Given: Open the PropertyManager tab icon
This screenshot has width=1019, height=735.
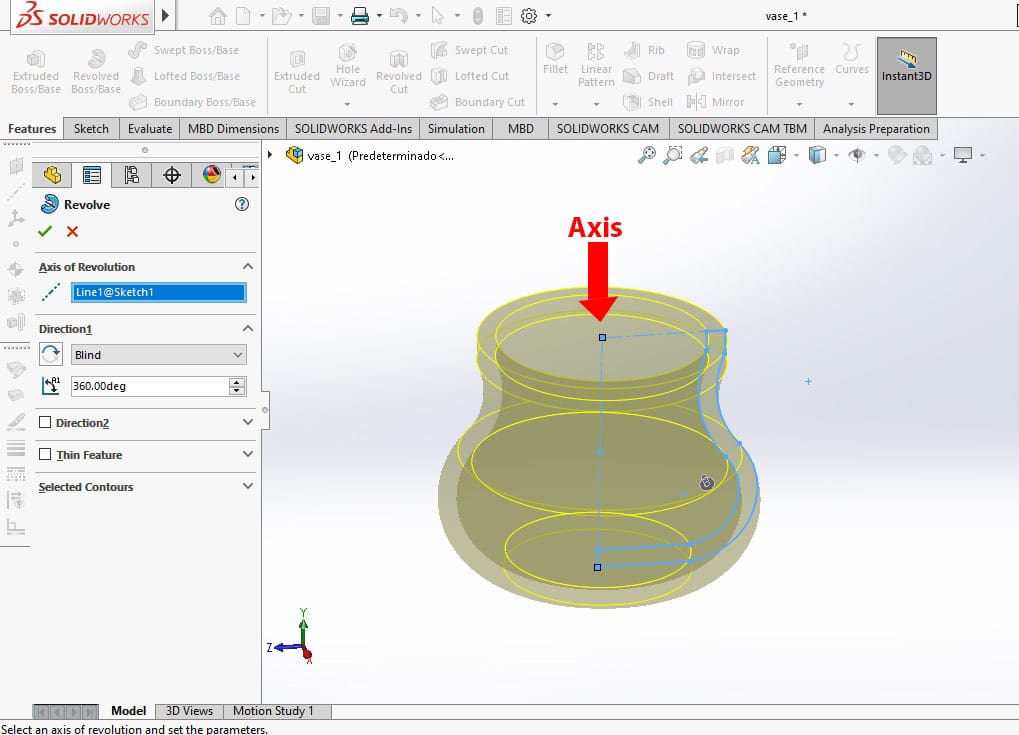Looking at the screenshot, I should click(x=92, y=175).
